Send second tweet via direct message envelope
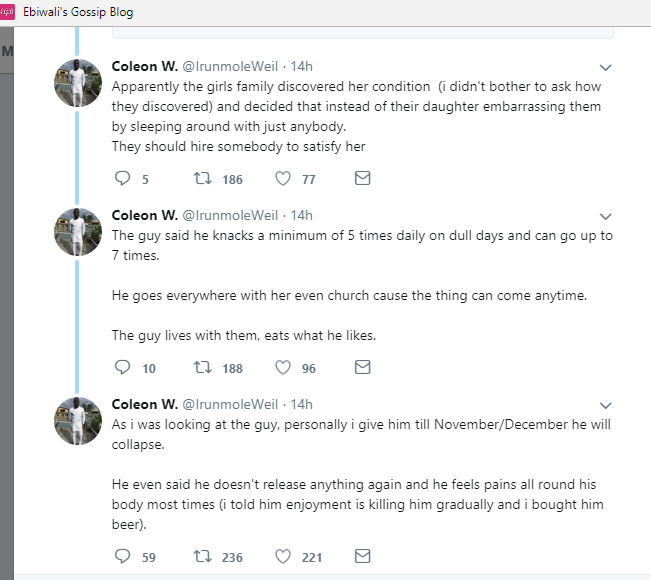651x580 pixels. point(363,368)
